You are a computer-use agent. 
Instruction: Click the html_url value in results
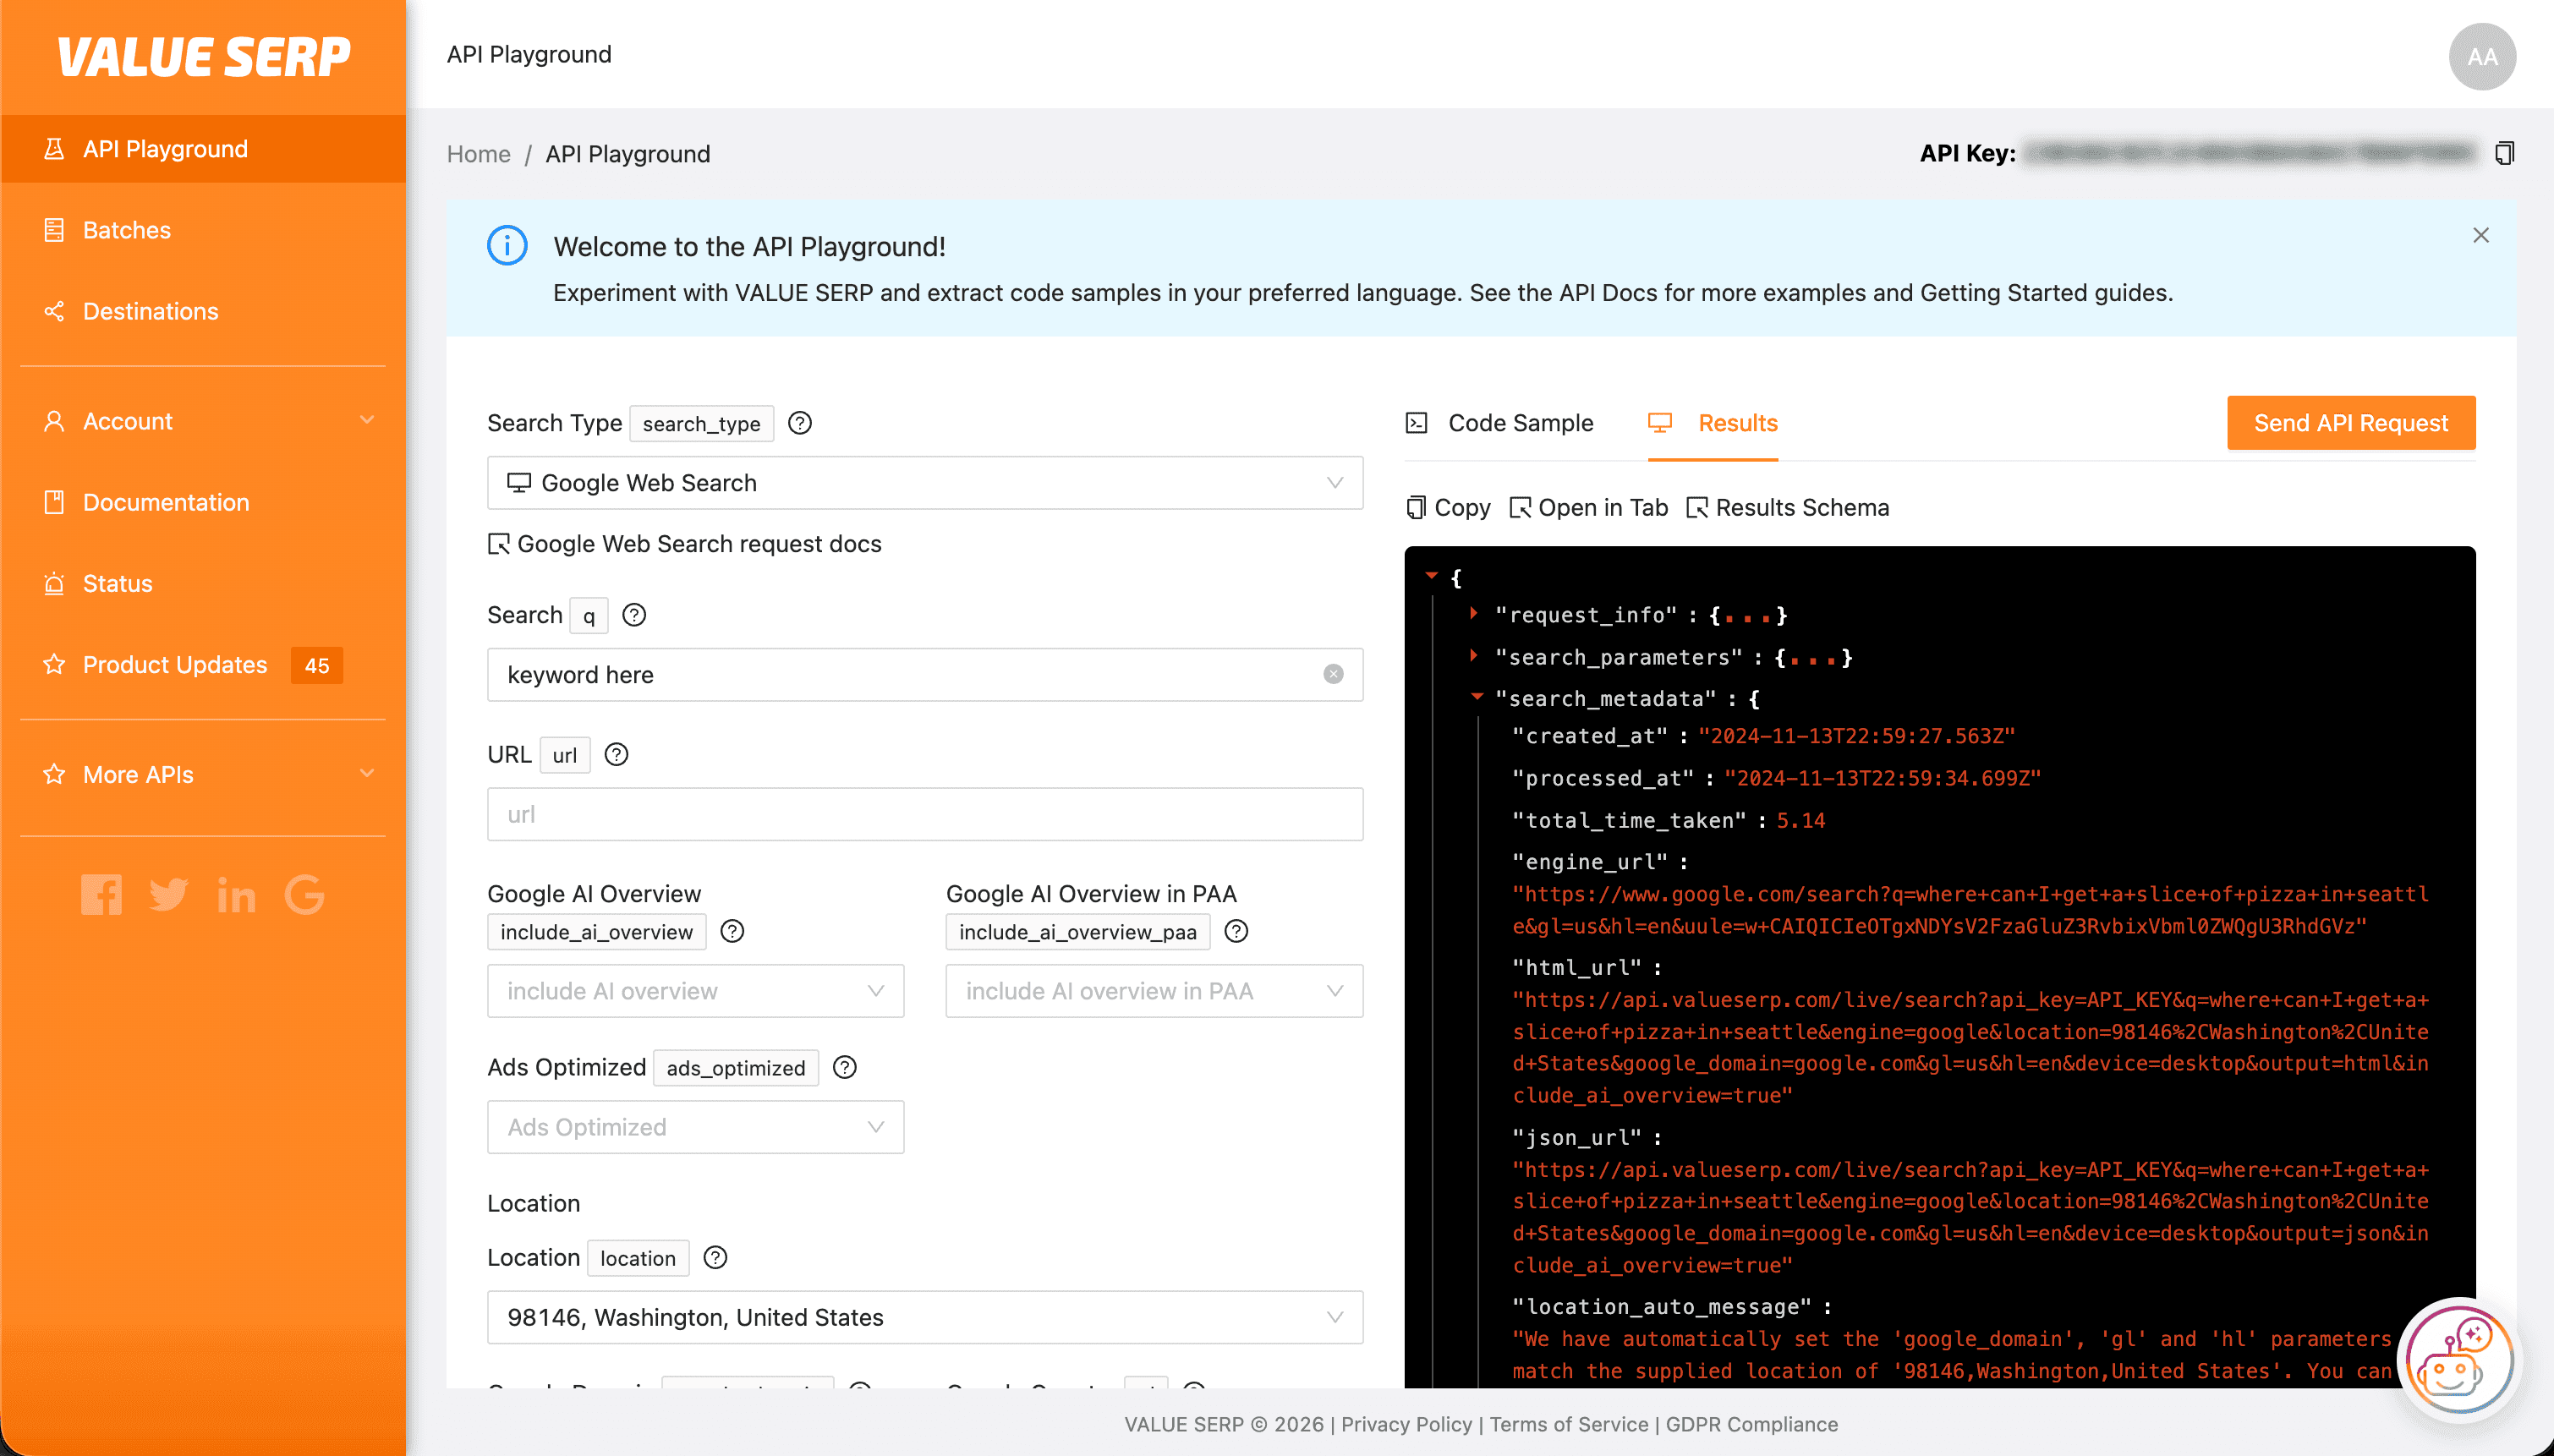(1971, 1048)
